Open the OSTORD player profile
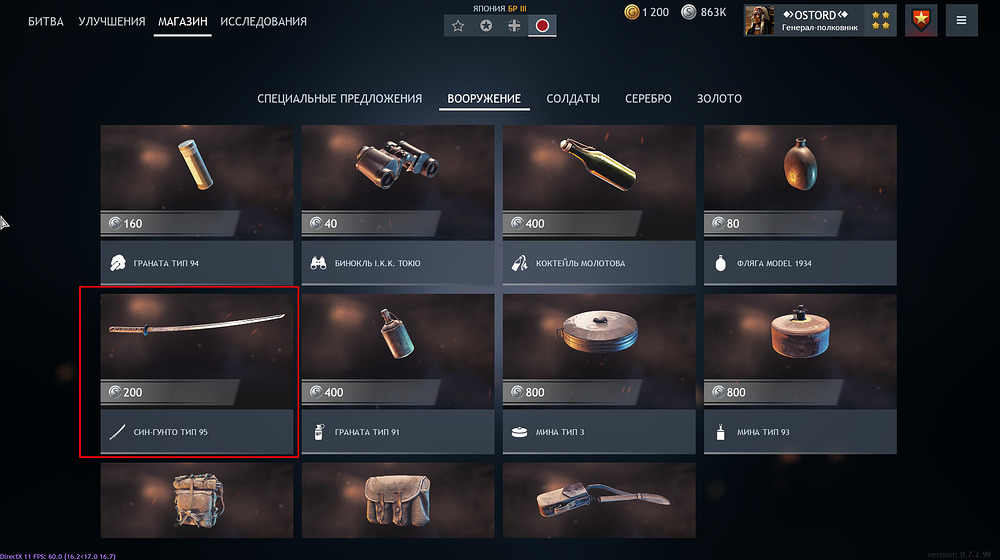This screenshot has width=1000, height=560. click(820, 20)
